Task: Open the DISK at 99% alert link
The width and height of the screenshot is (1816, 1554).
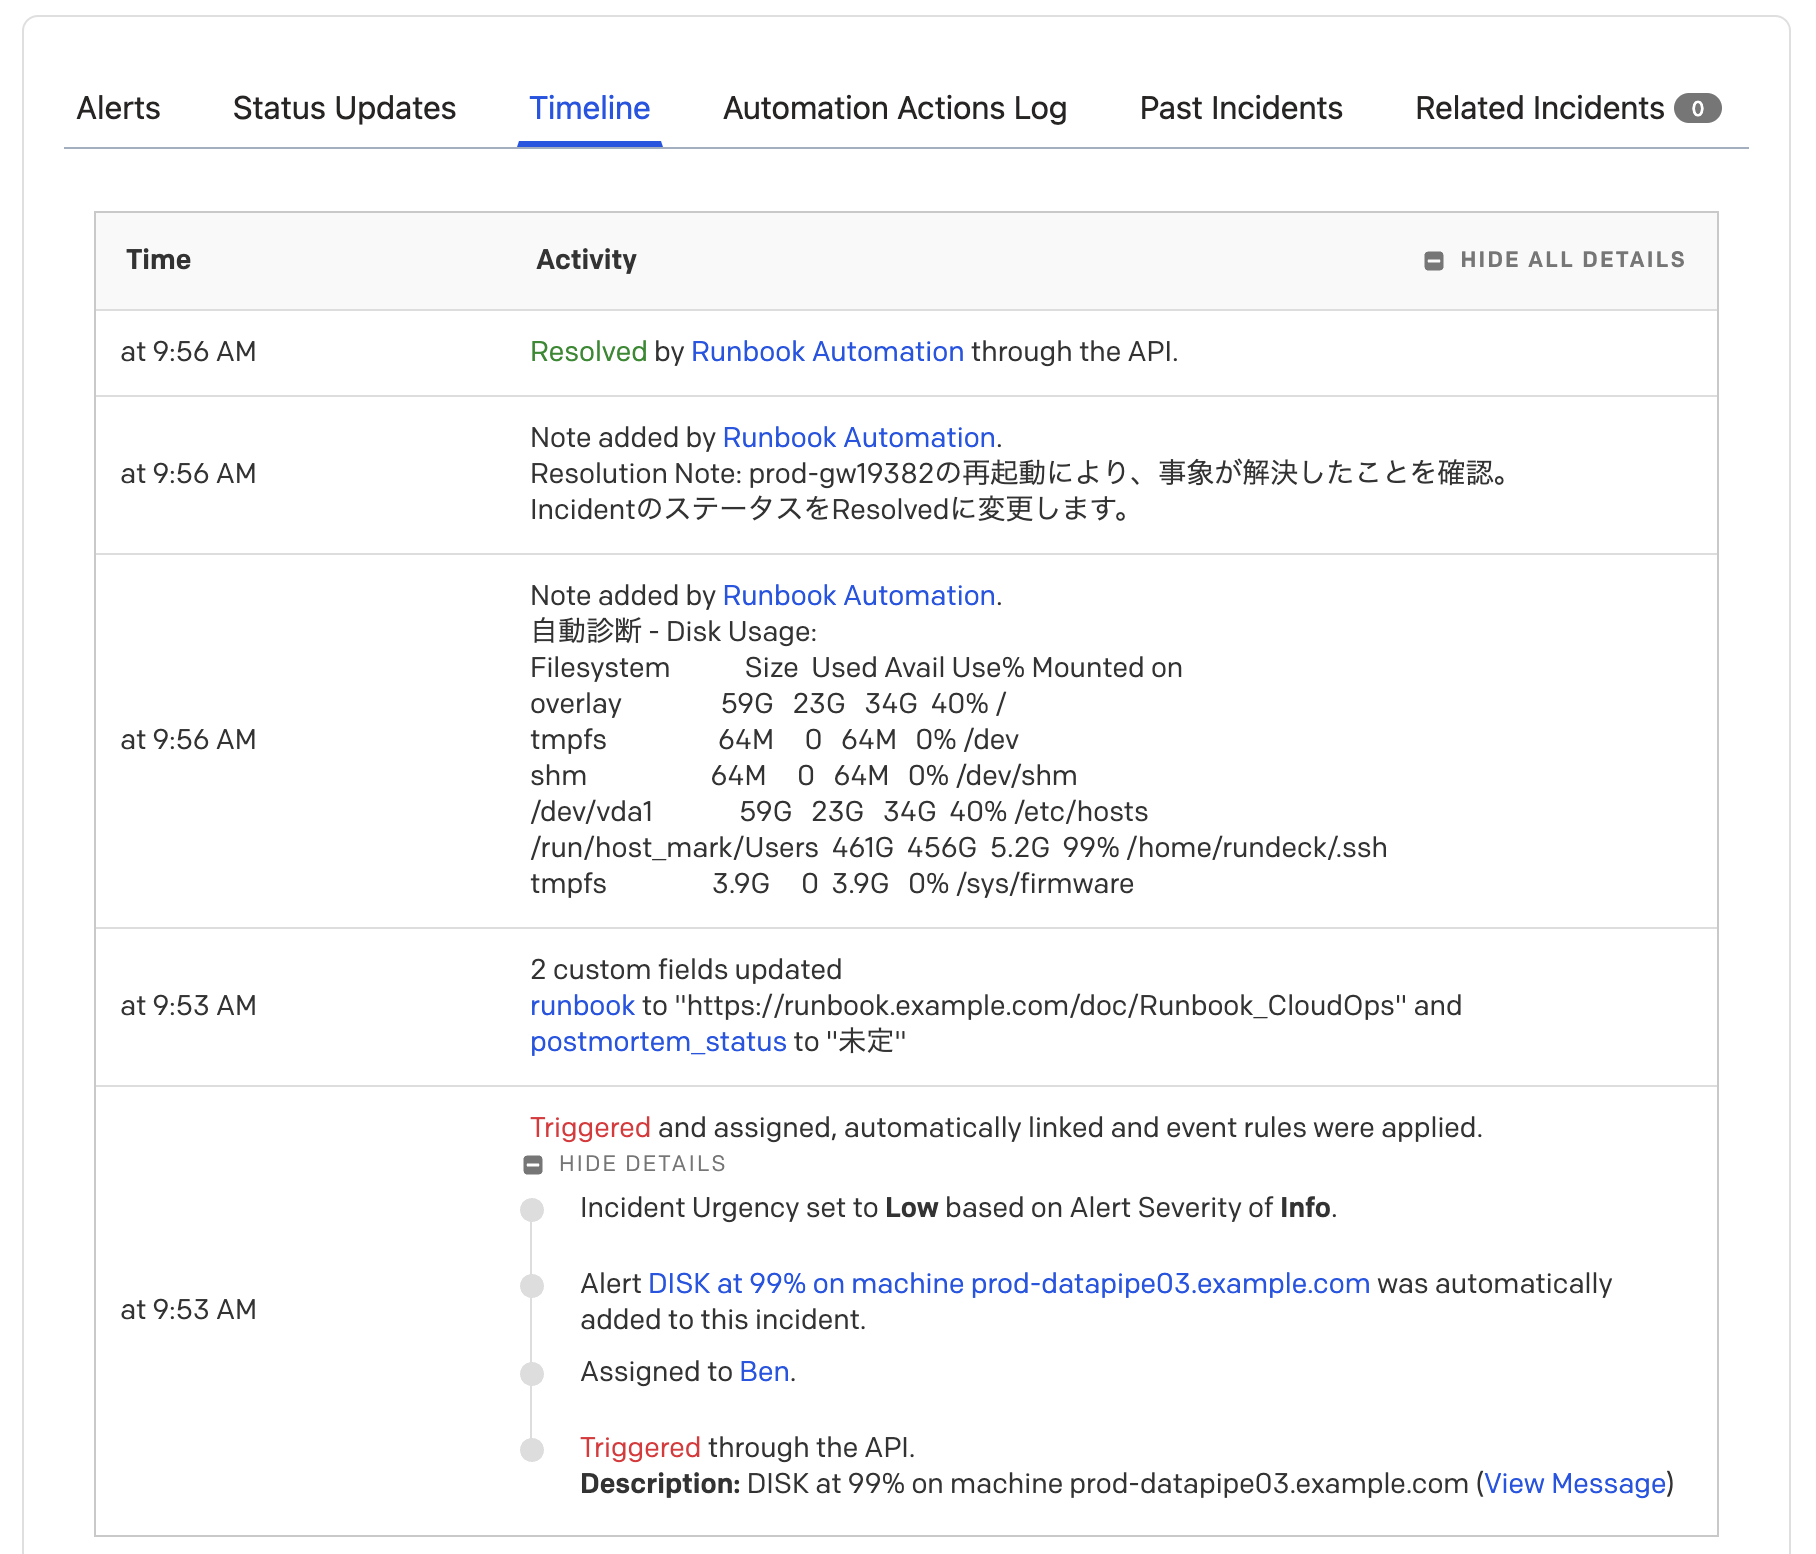Action: point(1008,1284)
